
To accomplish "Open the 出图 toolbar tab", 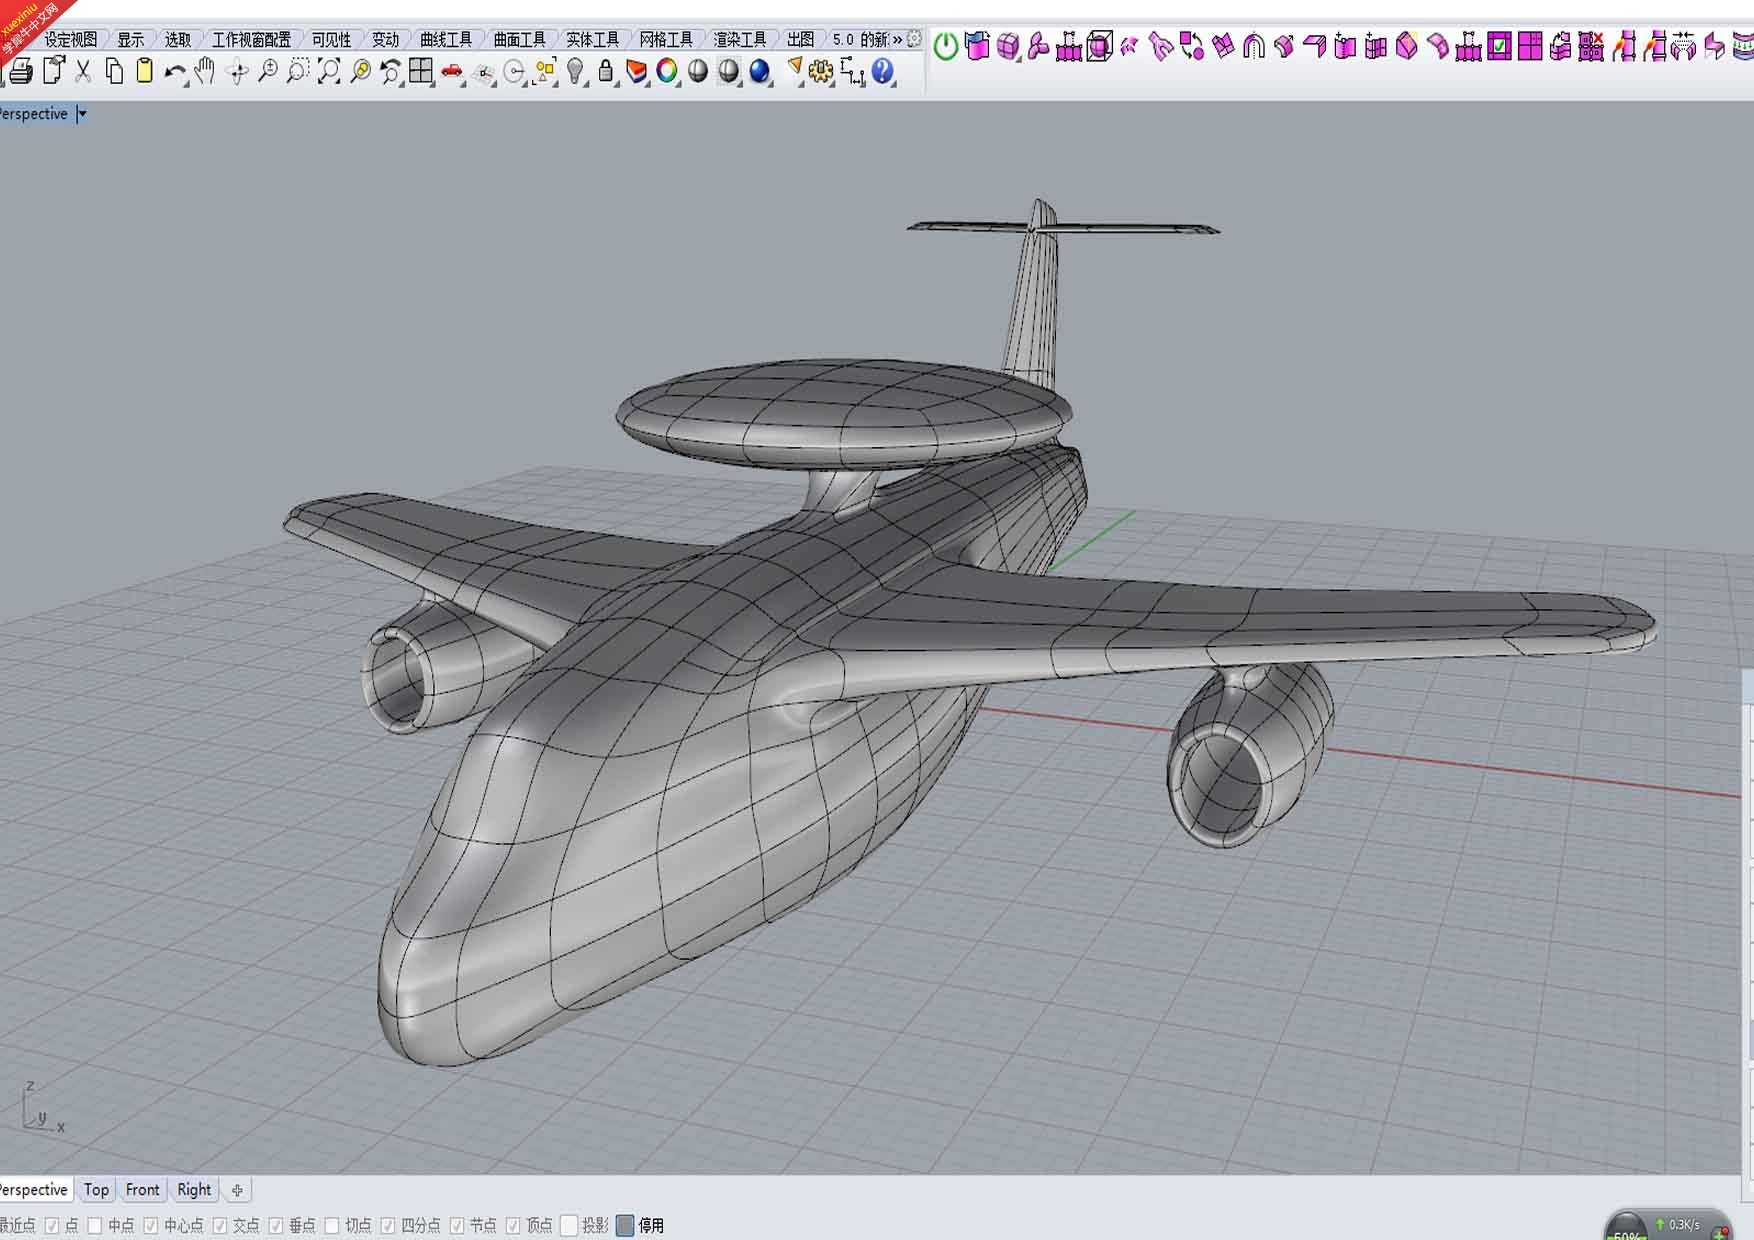I will (800, 39).
